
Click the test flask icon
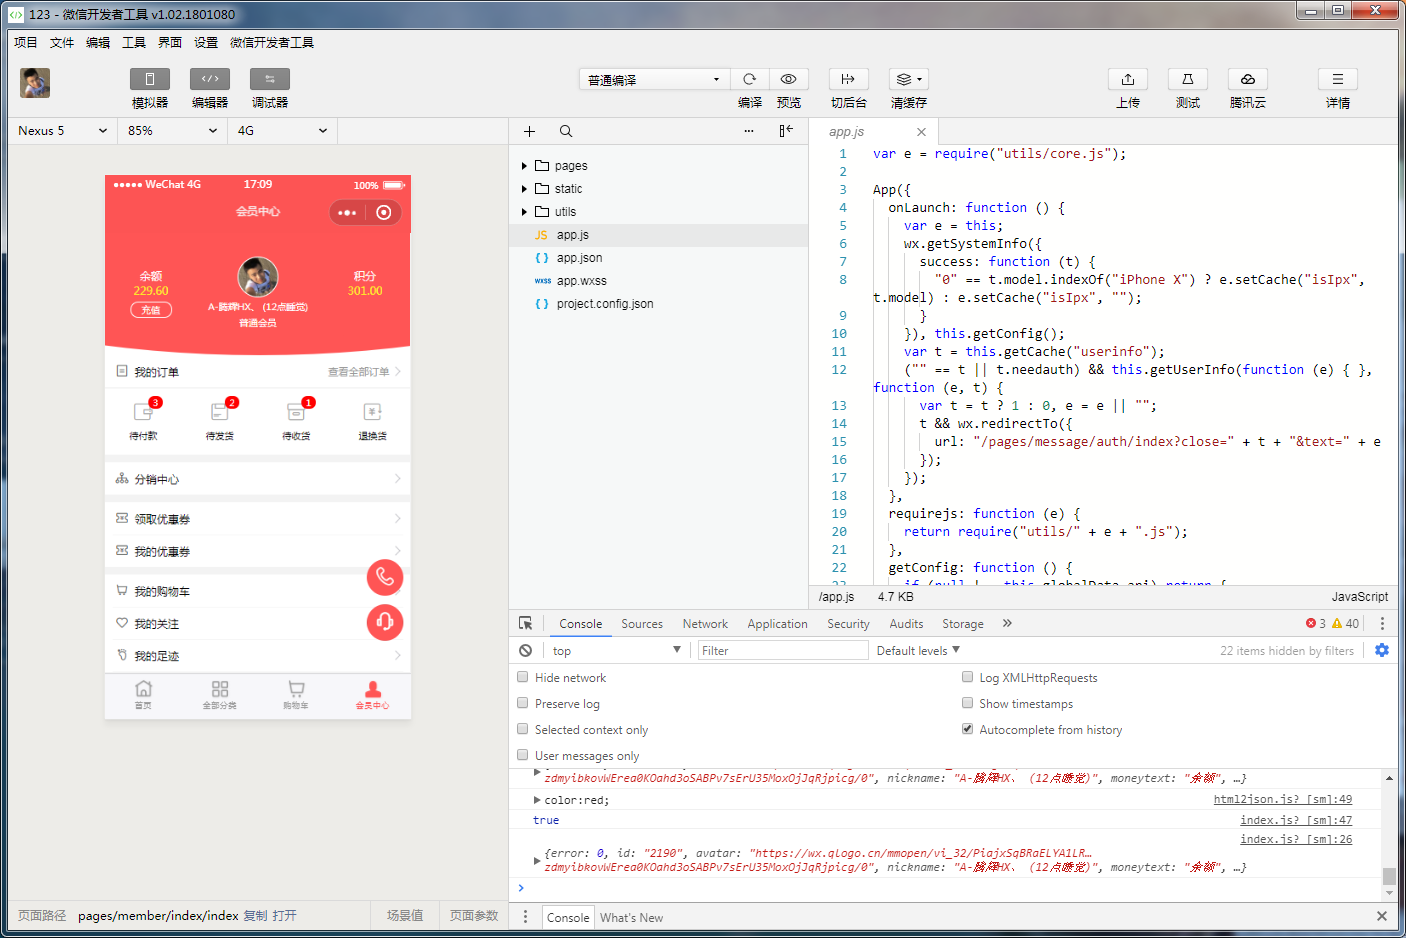point(1188,79)
